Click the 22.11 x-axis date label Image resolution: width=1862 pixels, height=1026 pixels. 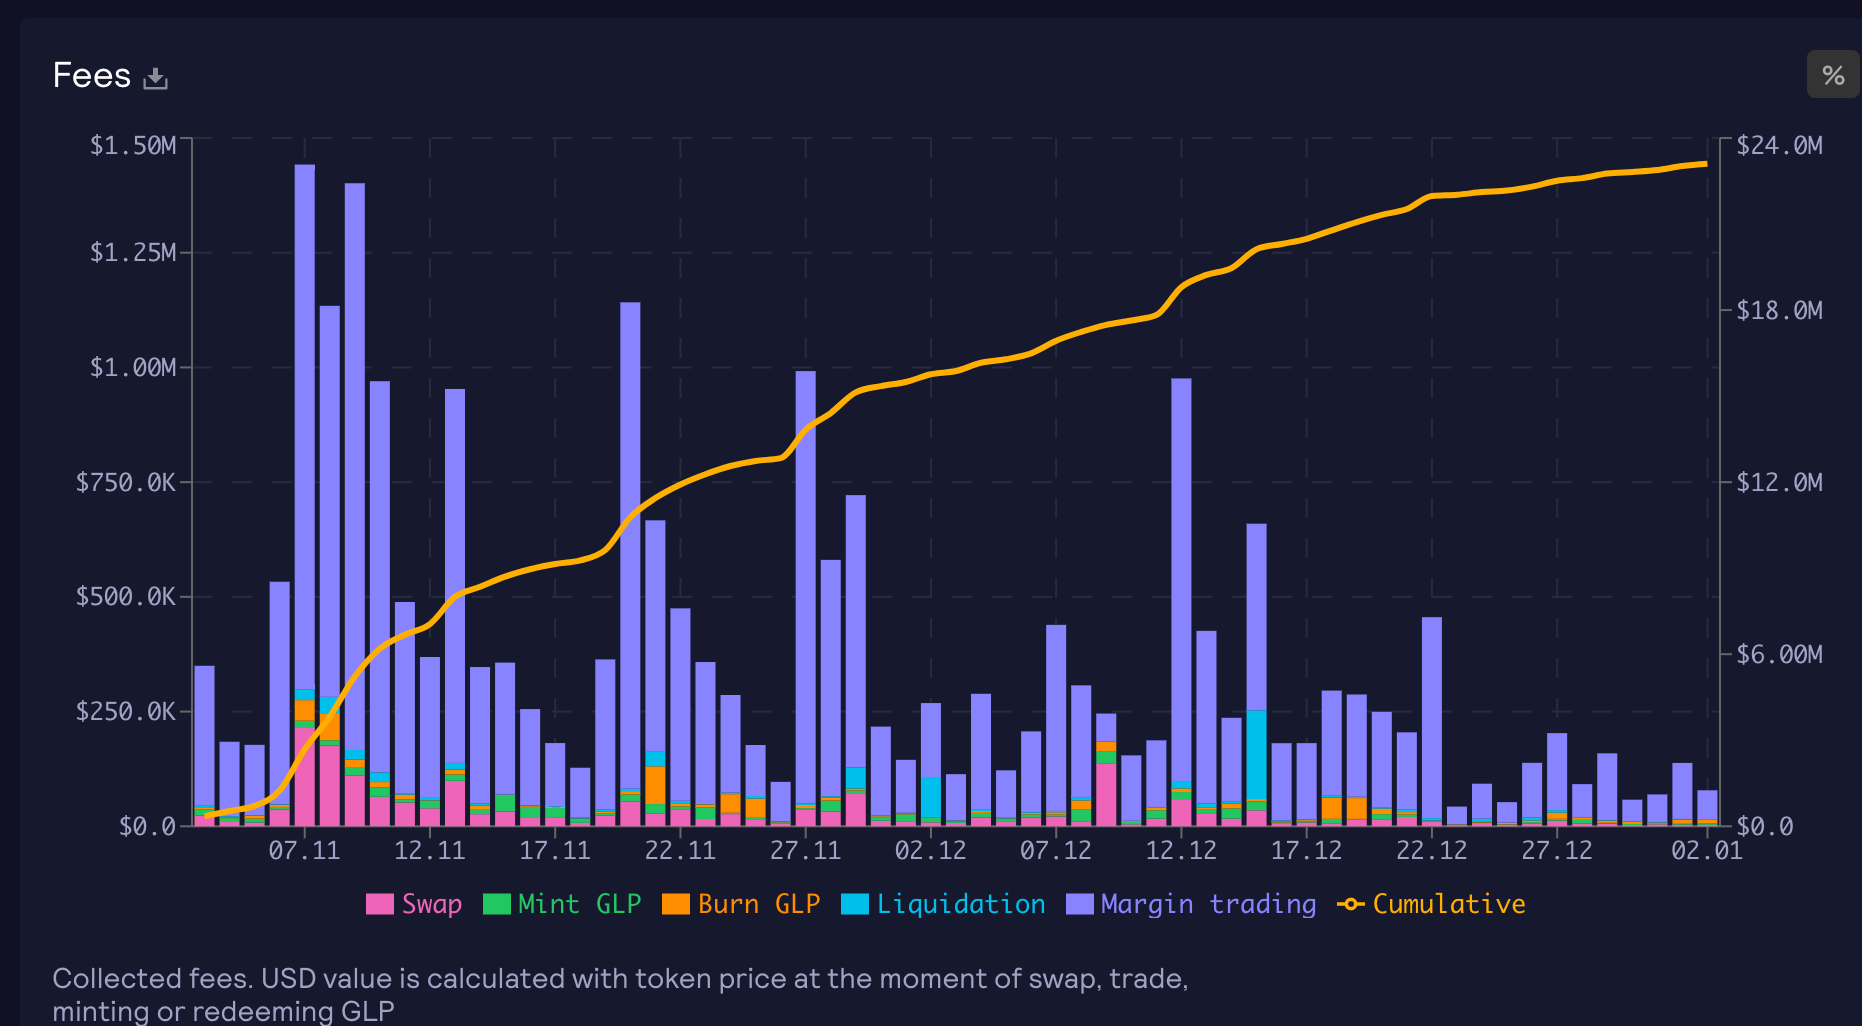680,851
